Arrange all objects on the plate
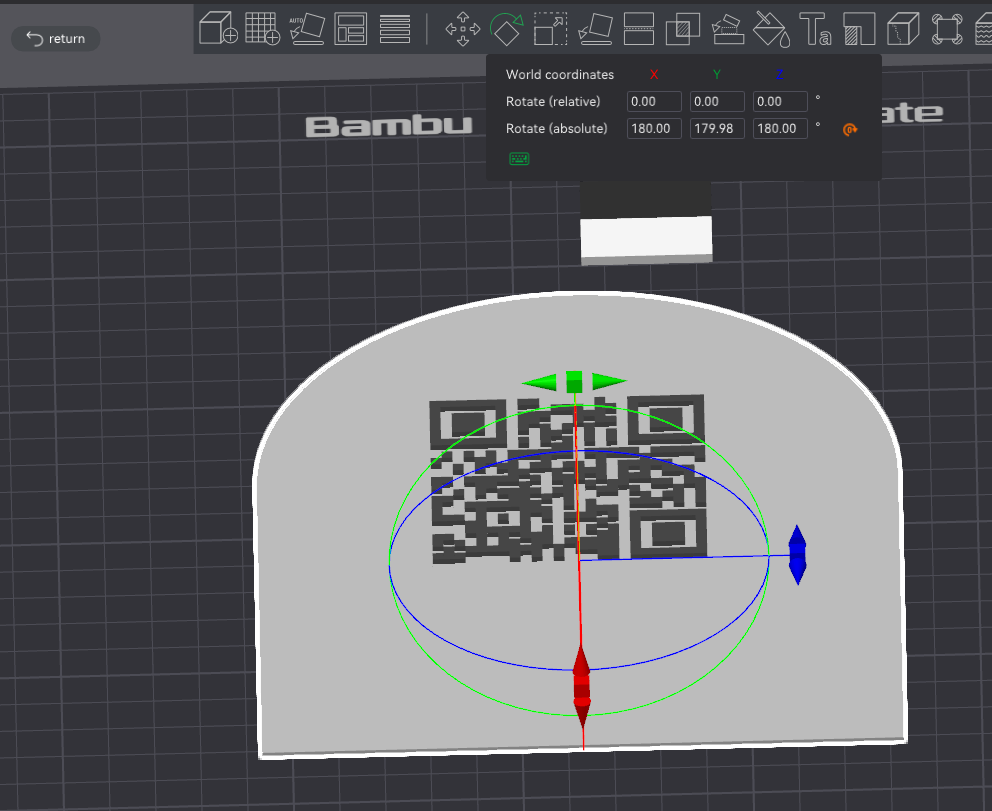 pyautogui.click(x=350, y=28)
